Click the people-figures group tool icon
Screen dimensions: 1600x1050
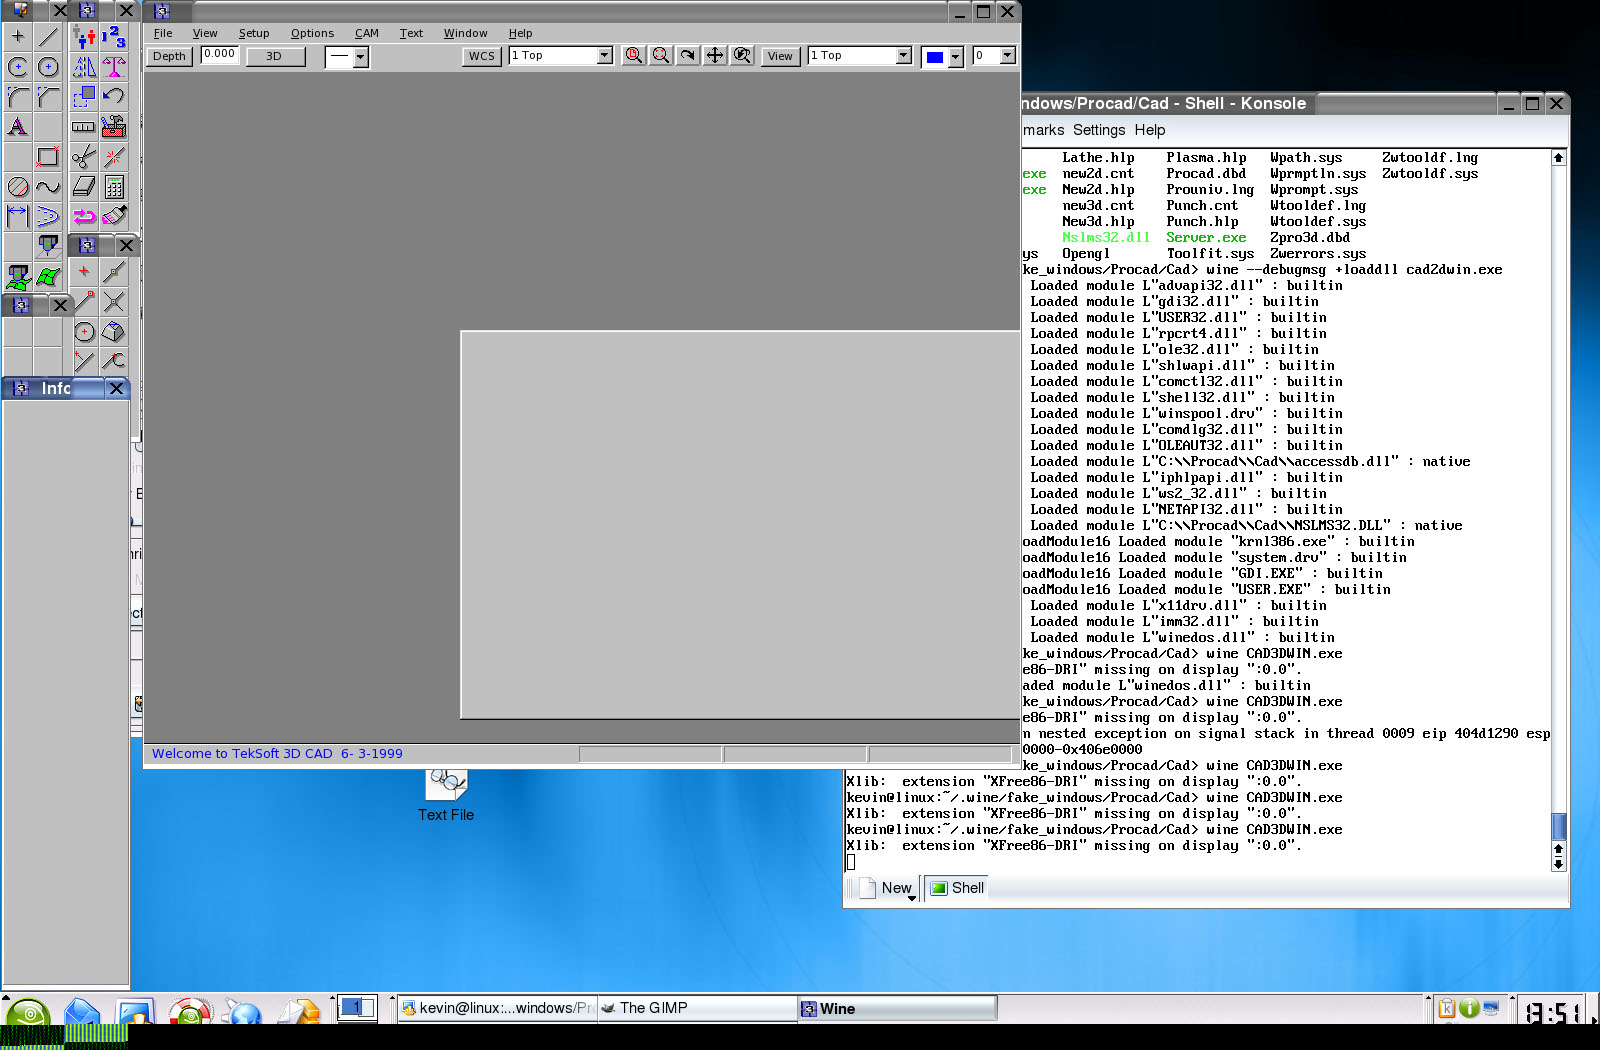(84, 37)
